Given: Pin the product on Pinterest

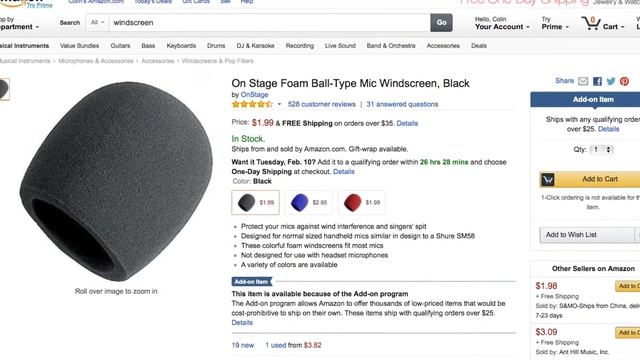Looking at the screenshot, I should tap(624, 81).
